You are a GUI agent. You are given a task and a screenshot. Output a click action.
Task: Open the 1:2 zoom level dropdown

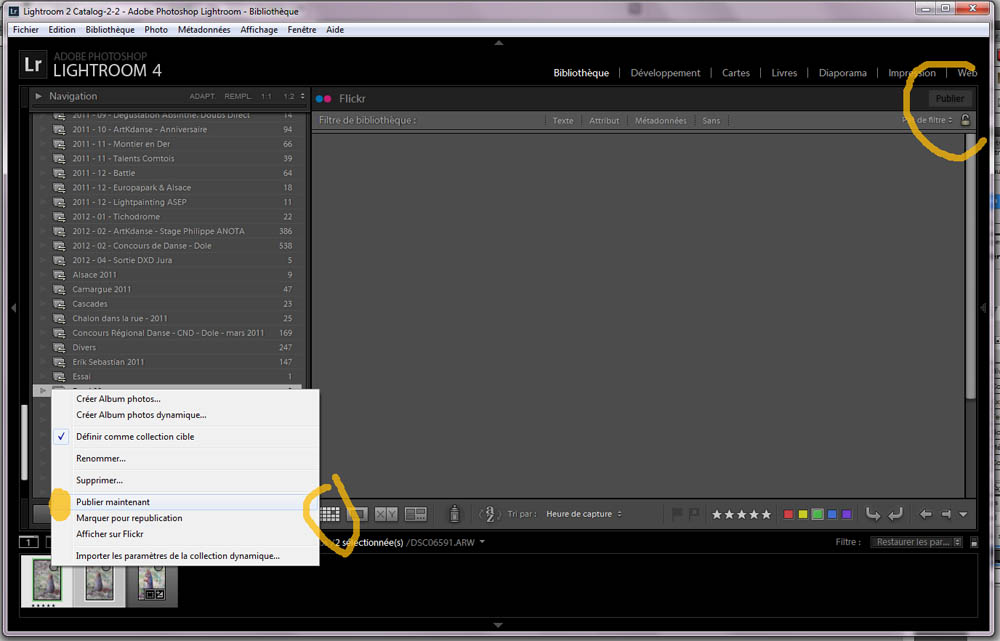294,96
